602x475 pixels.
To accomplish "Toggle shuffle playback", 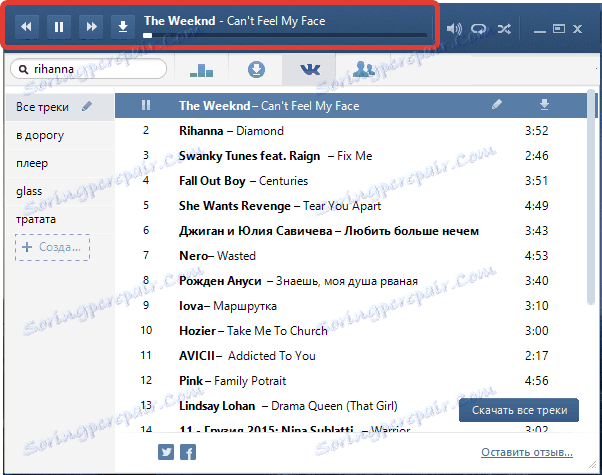I will click(504, 28).
